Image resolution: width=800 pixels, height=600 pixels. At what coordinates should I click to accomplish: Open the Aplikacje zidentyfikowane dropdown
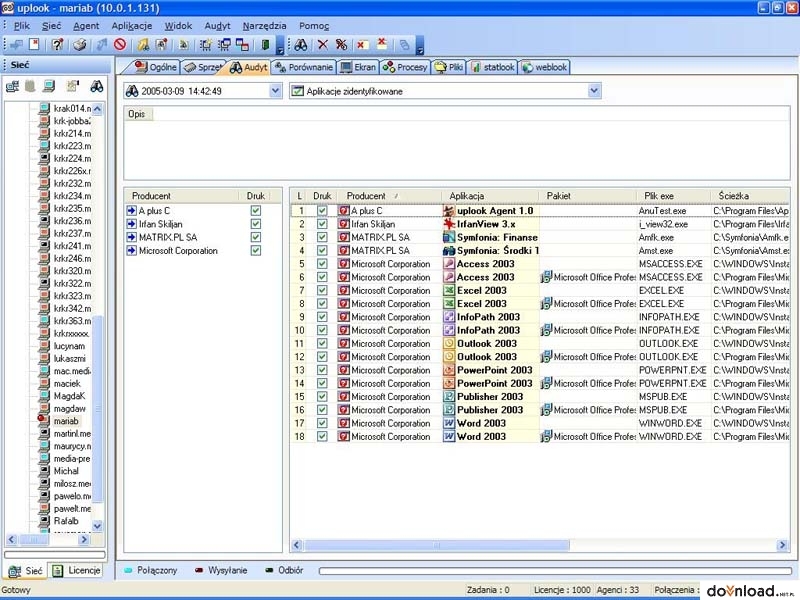coord(594,91)
